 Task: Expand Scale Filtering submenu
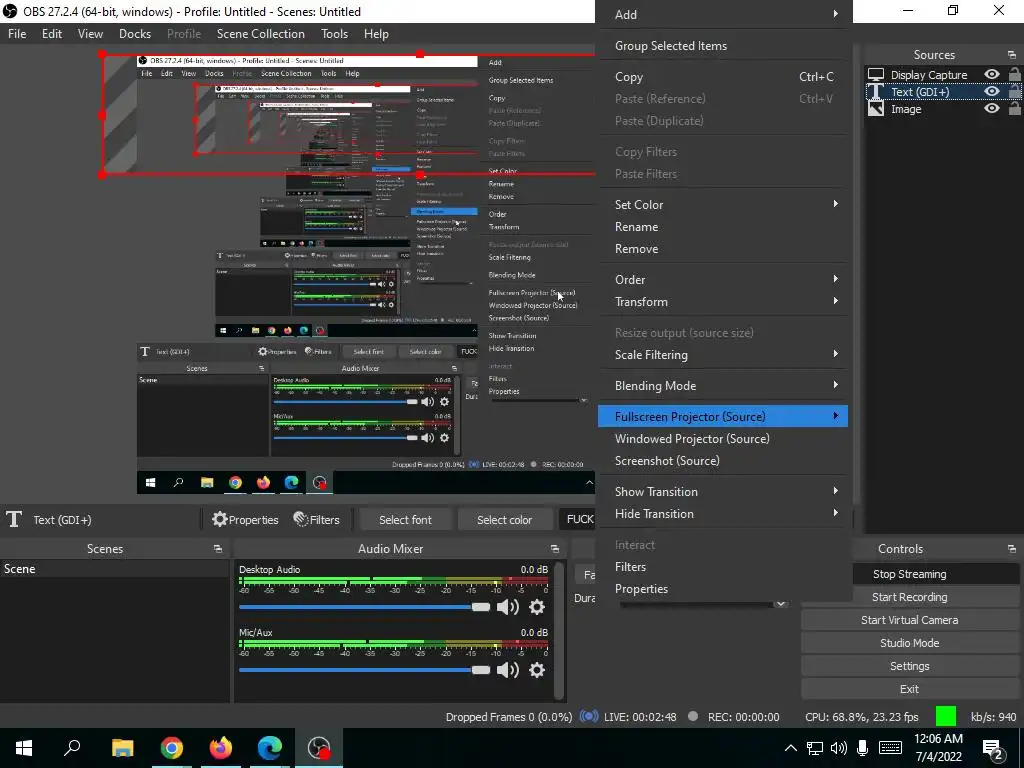(723, 355)
